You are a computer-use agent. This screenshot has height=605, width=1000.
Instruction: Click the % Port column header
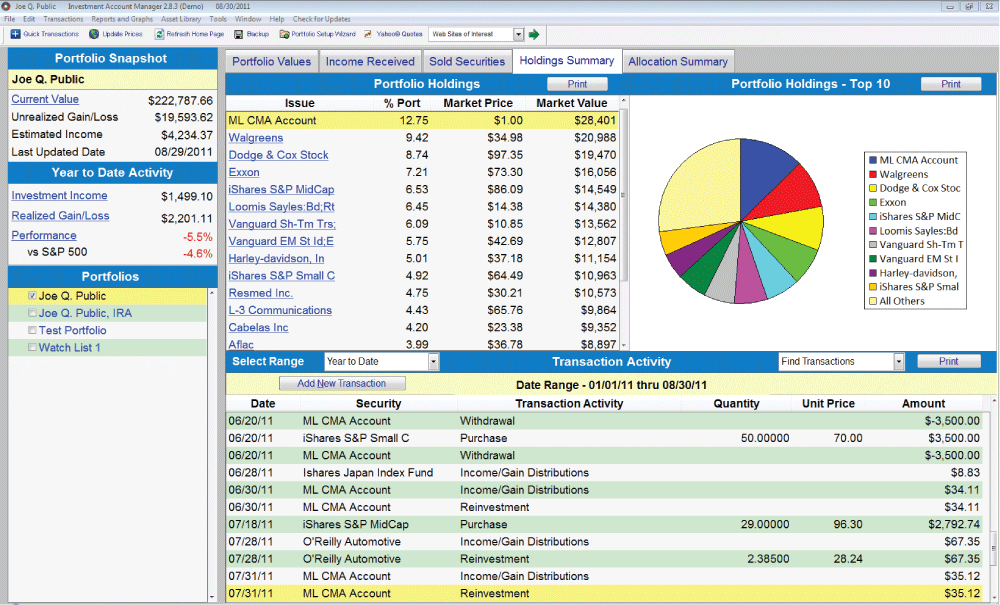pos(402,103)
